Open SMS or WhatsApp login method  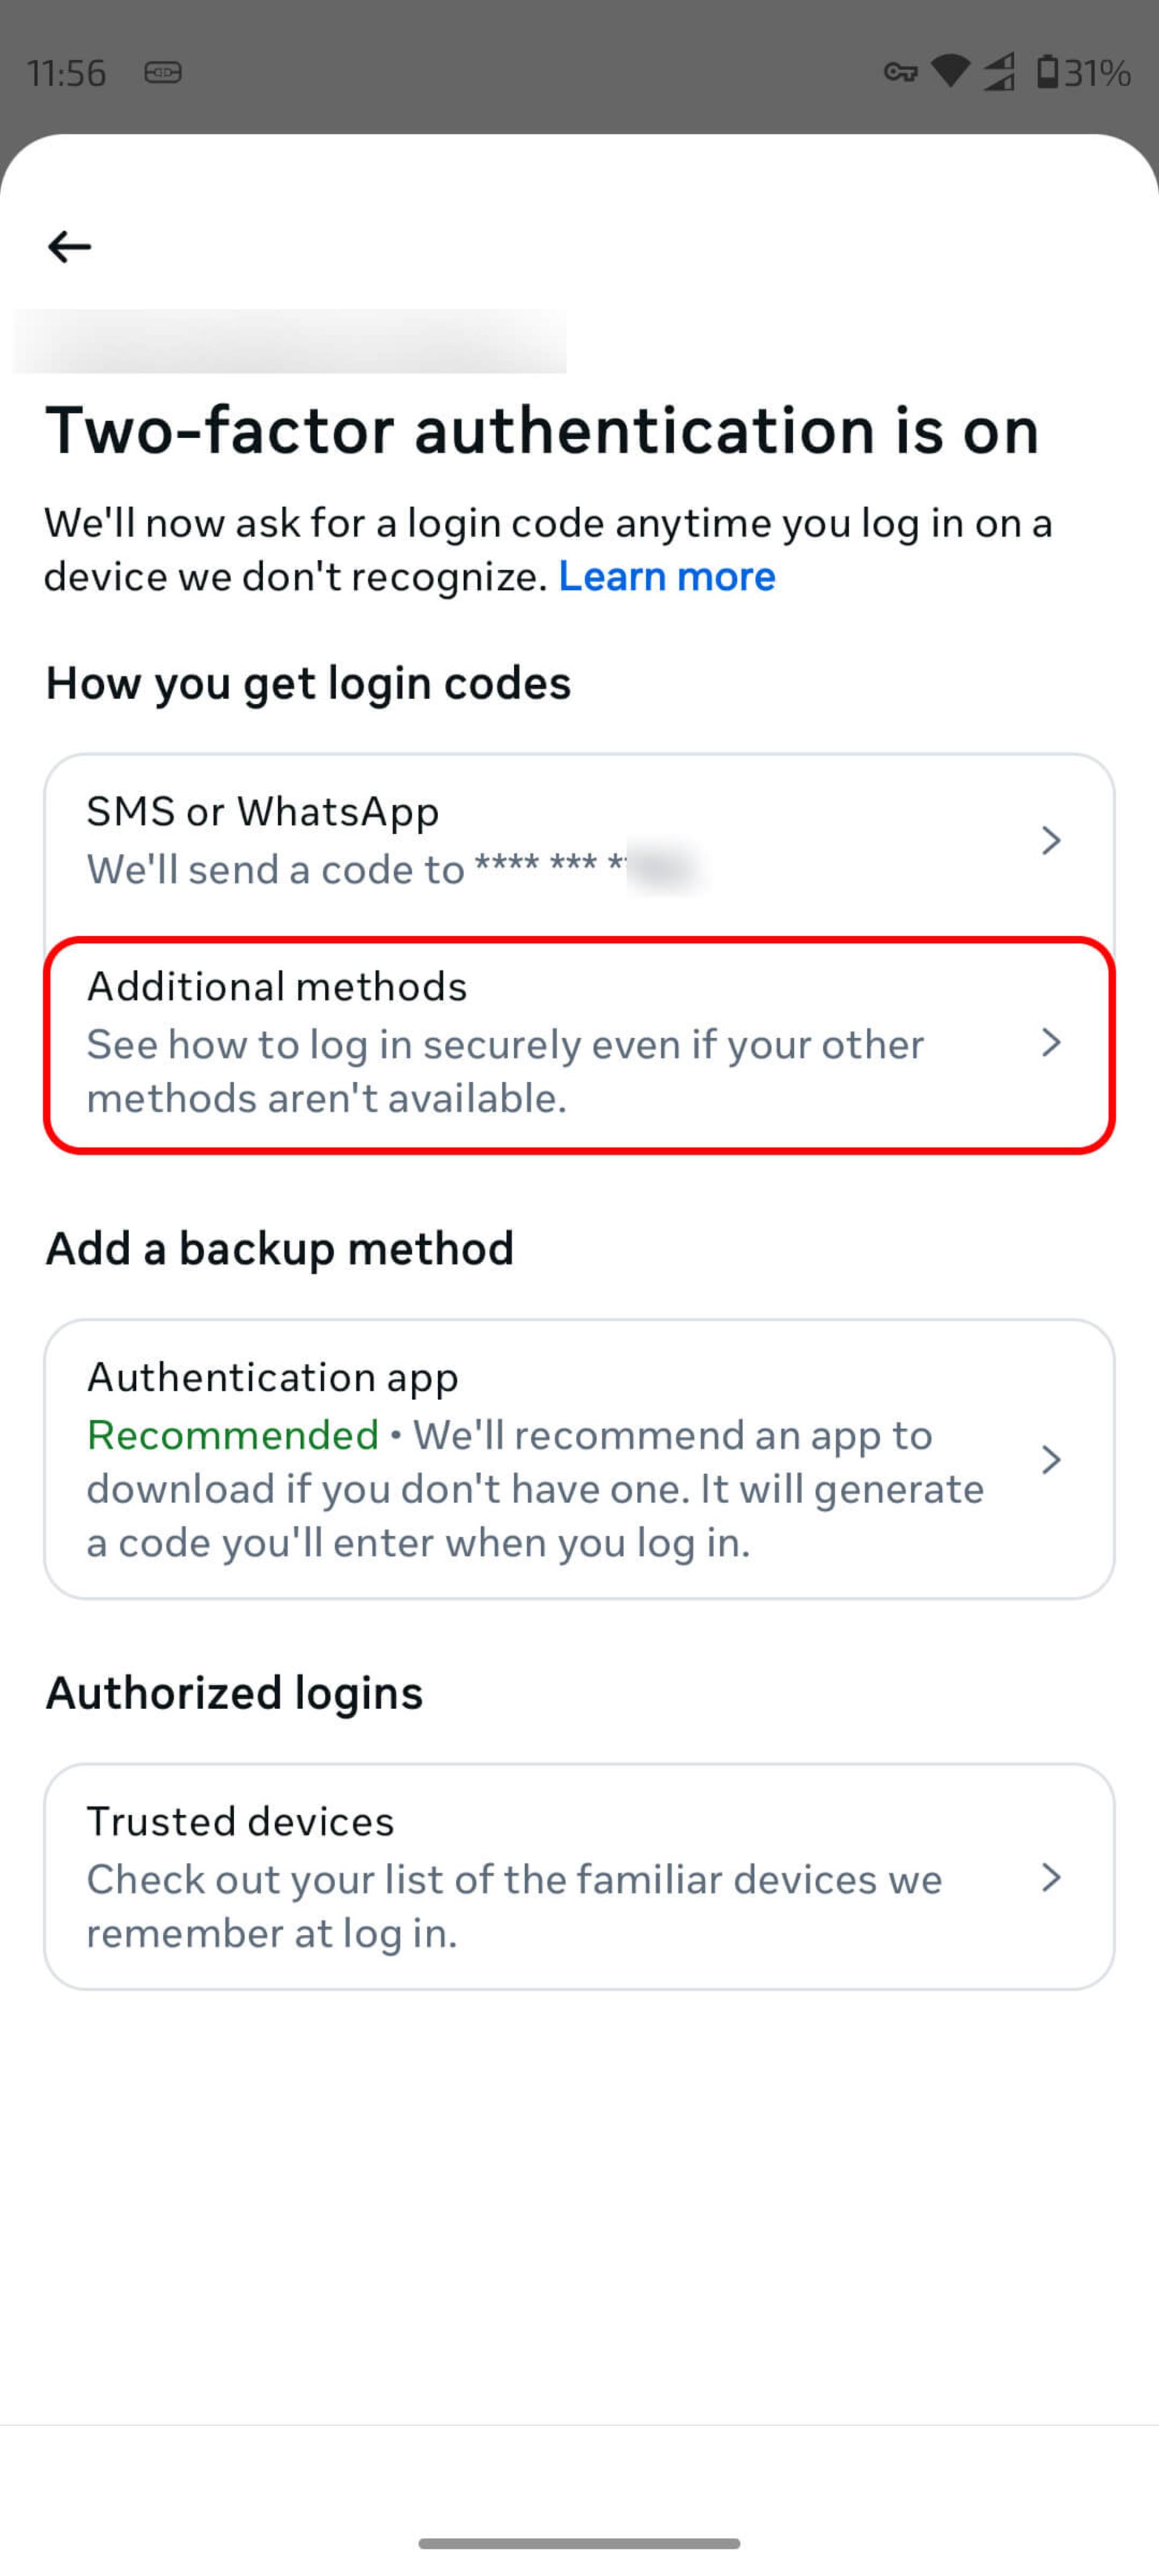pyautogui.click(x=579, y=841)
